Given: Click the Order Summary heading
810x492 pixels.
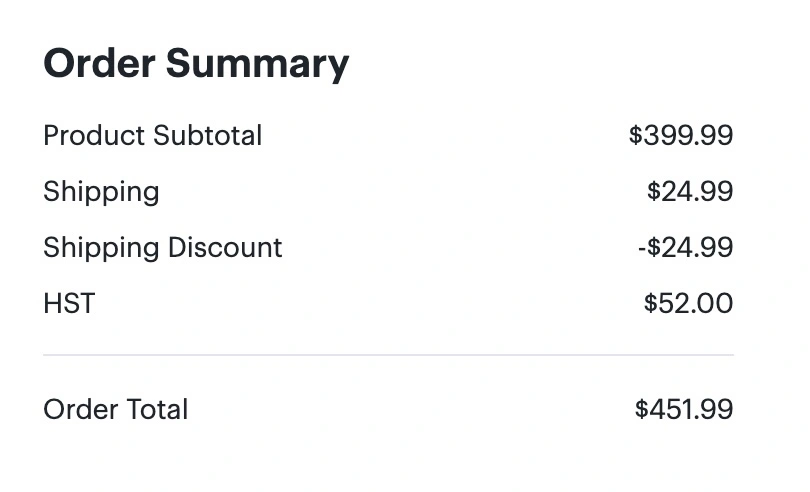Looking at the screenshot, I should [x=196, y=64].
